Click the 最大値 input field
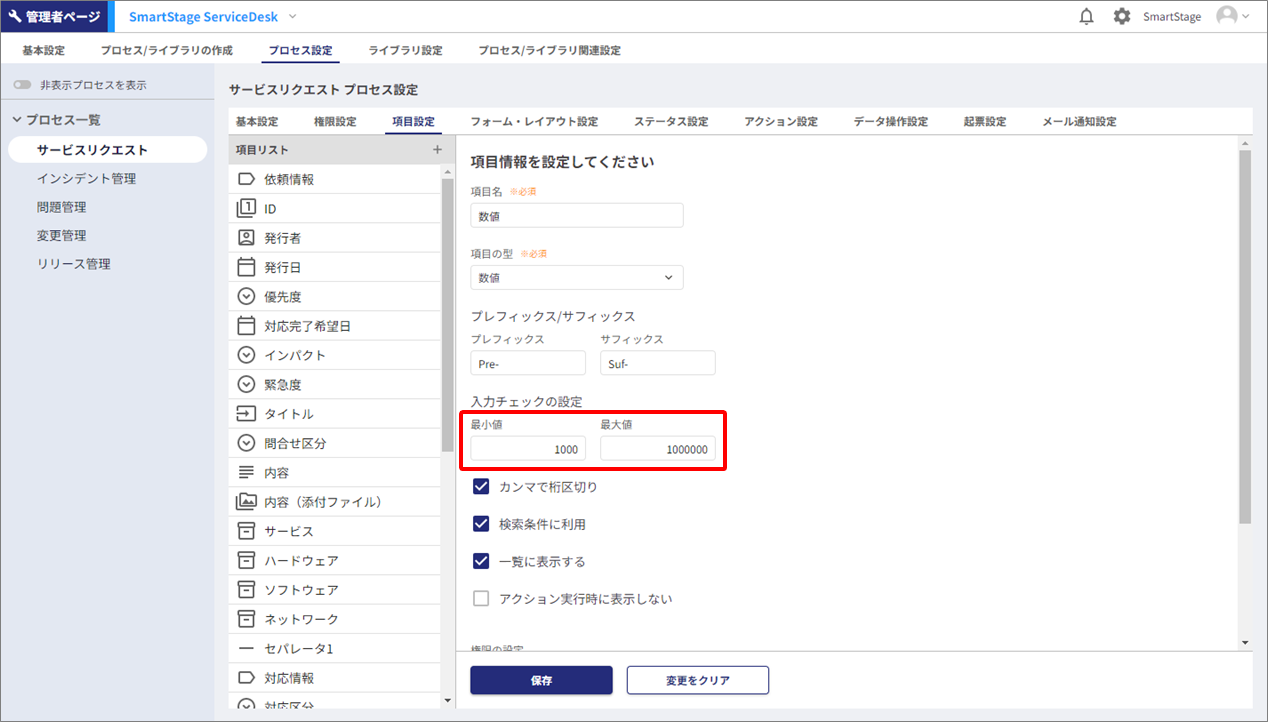 tap(657, 450)
